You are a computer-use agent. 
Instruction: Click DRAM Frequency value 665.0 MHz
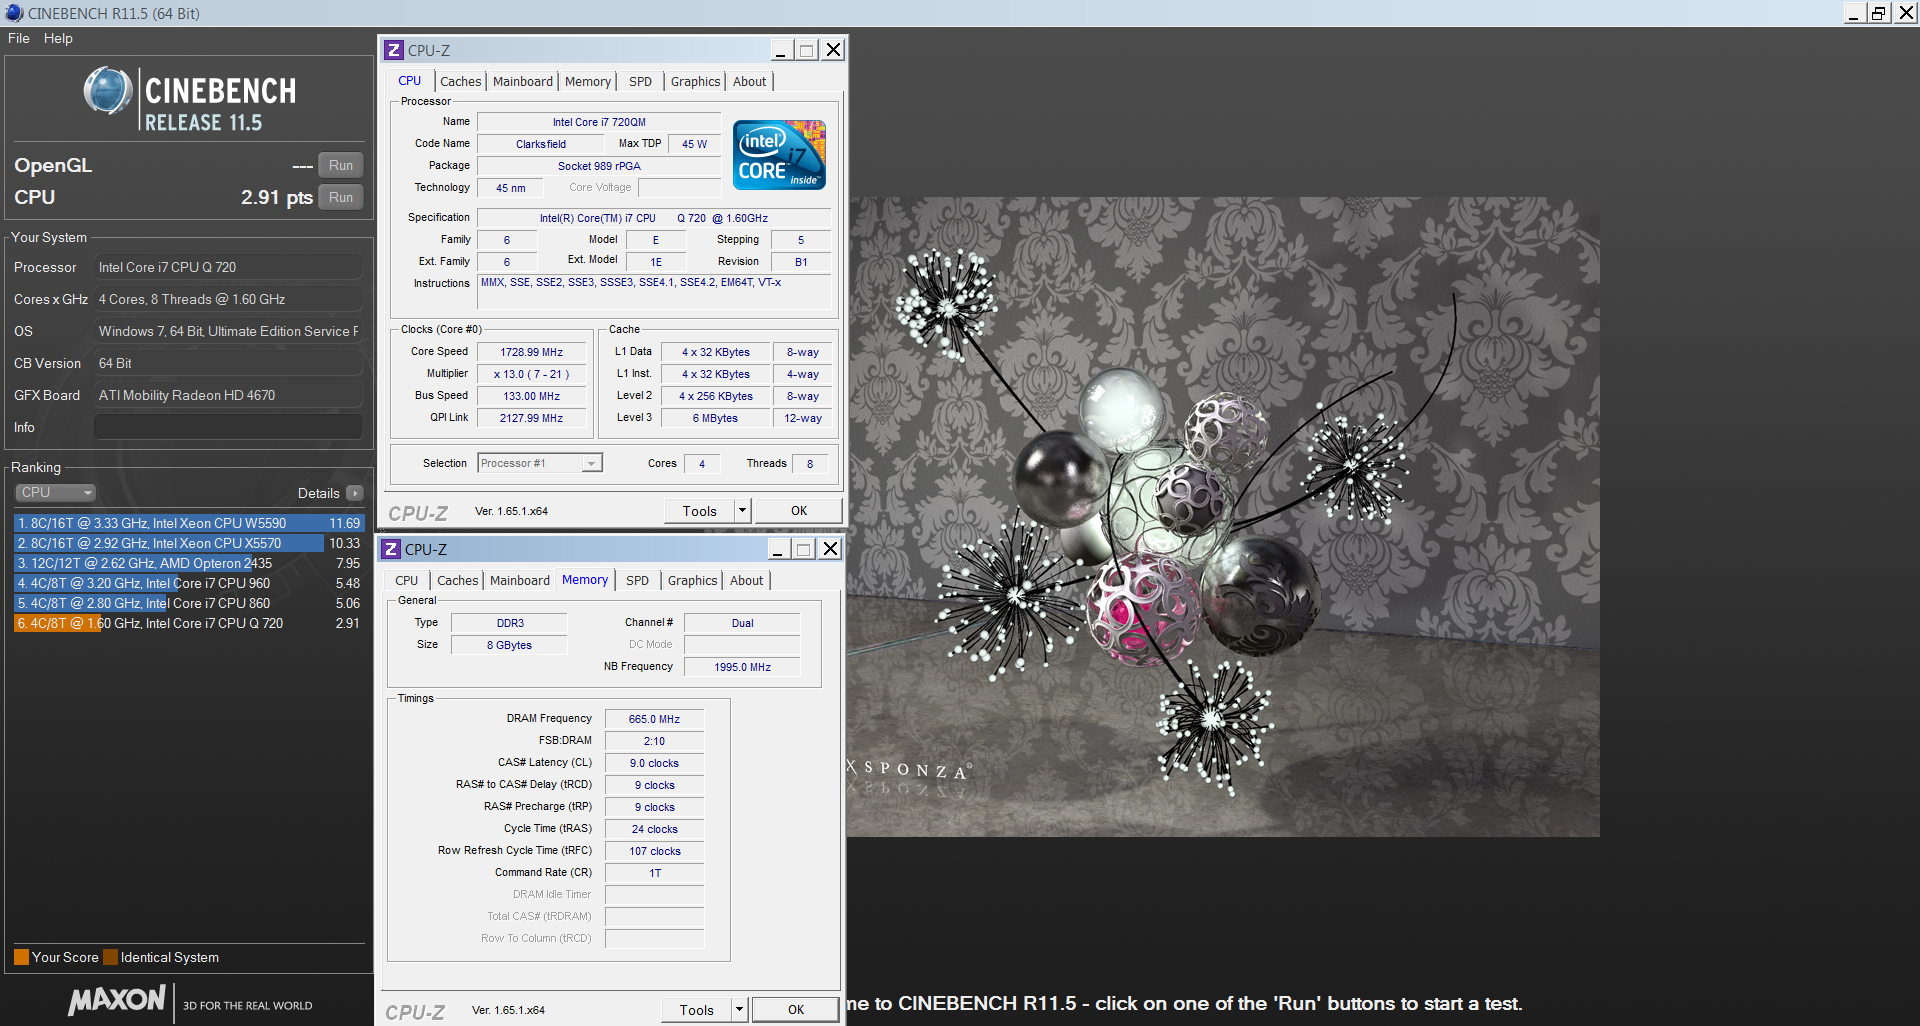(x=655, y=719)
